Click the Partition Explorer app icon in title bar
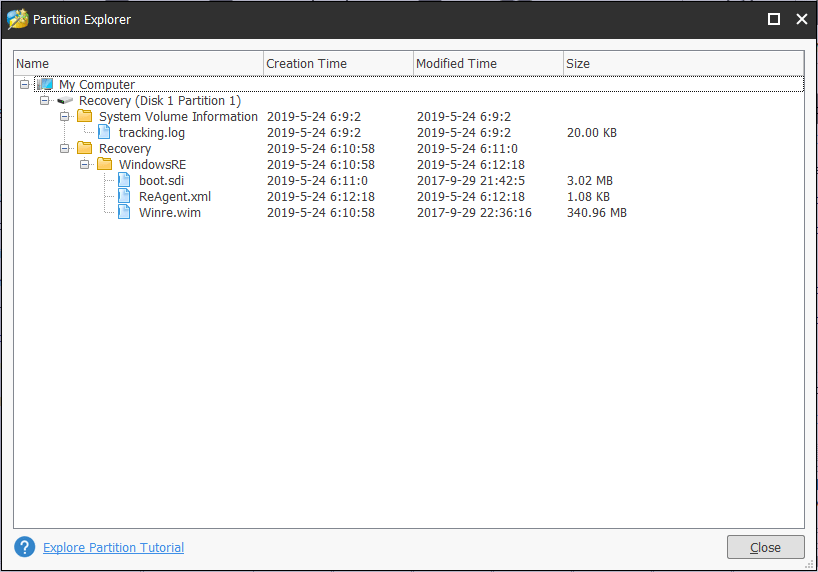 [x=17, y=19]
